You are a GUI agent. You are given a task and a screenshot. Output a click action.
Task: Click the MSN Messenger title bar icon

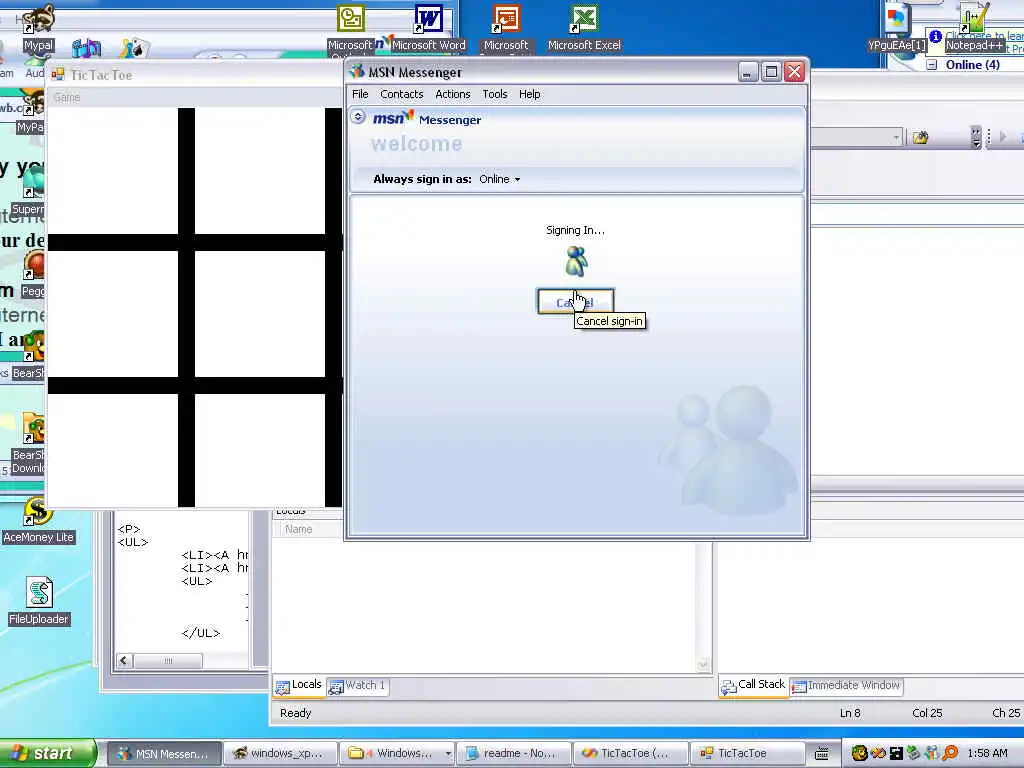coord(357,72)
